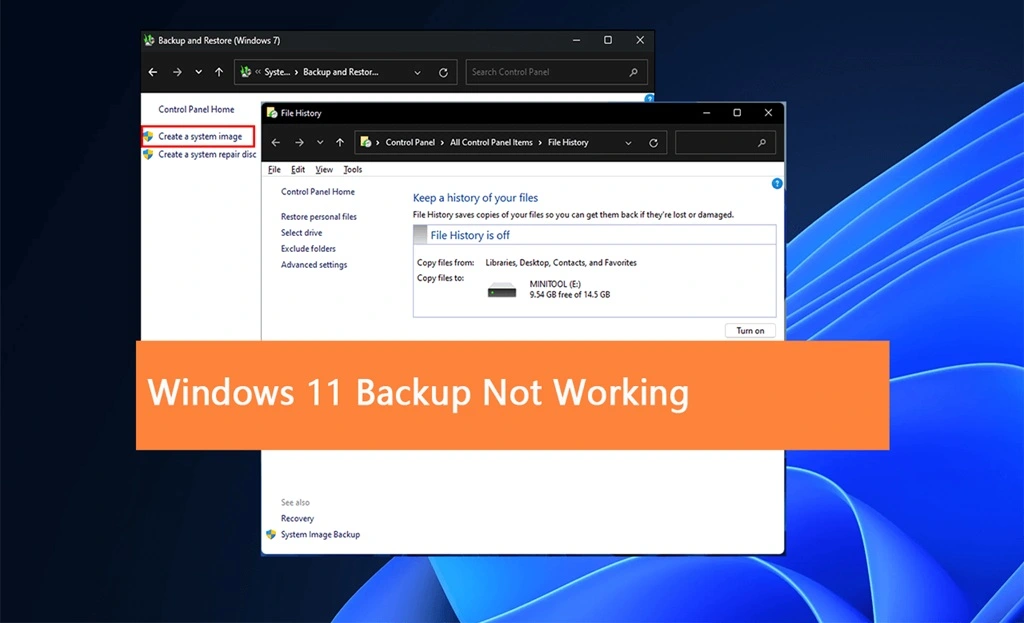Go back in Backup and Restore window

pyautogui.click(x=153, y=72)
